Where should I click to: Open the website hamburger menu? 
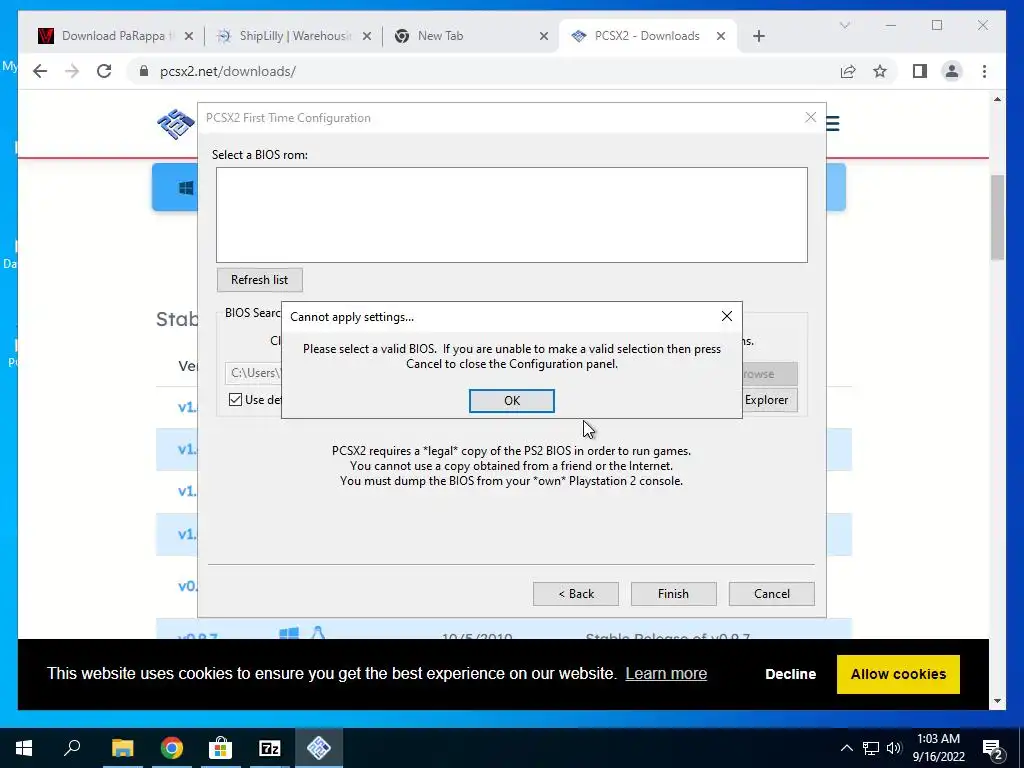(833, 123)
